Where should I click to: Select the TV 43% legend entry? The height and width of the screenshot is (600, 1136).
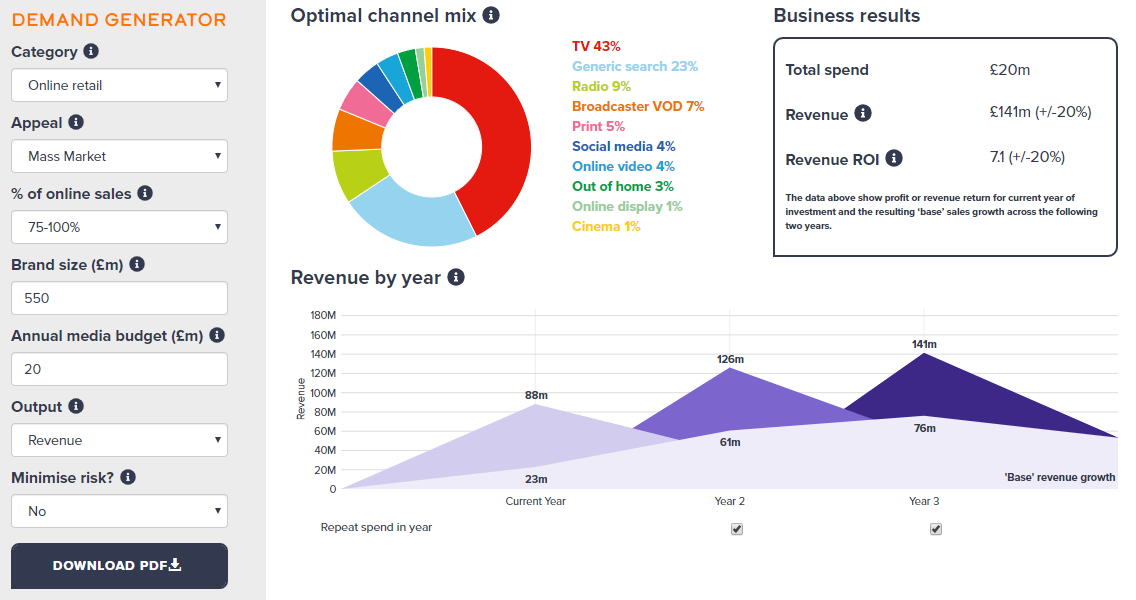[x=597, y=45]
